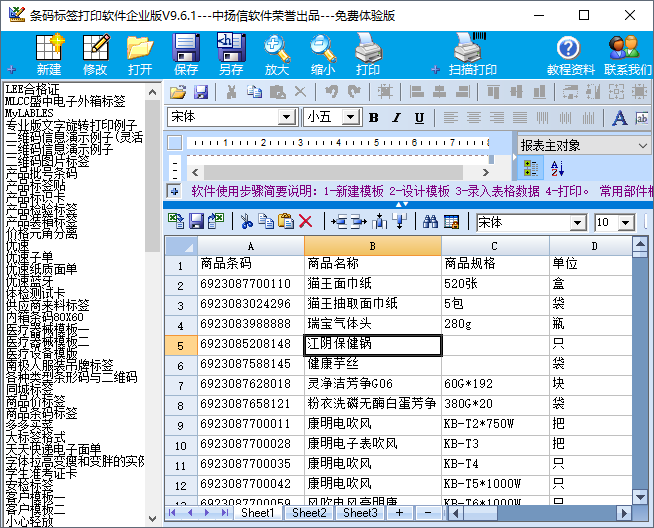Toggle Italic formatting button
This screenshot has width=654, height=528.
[x=396, y=118]
